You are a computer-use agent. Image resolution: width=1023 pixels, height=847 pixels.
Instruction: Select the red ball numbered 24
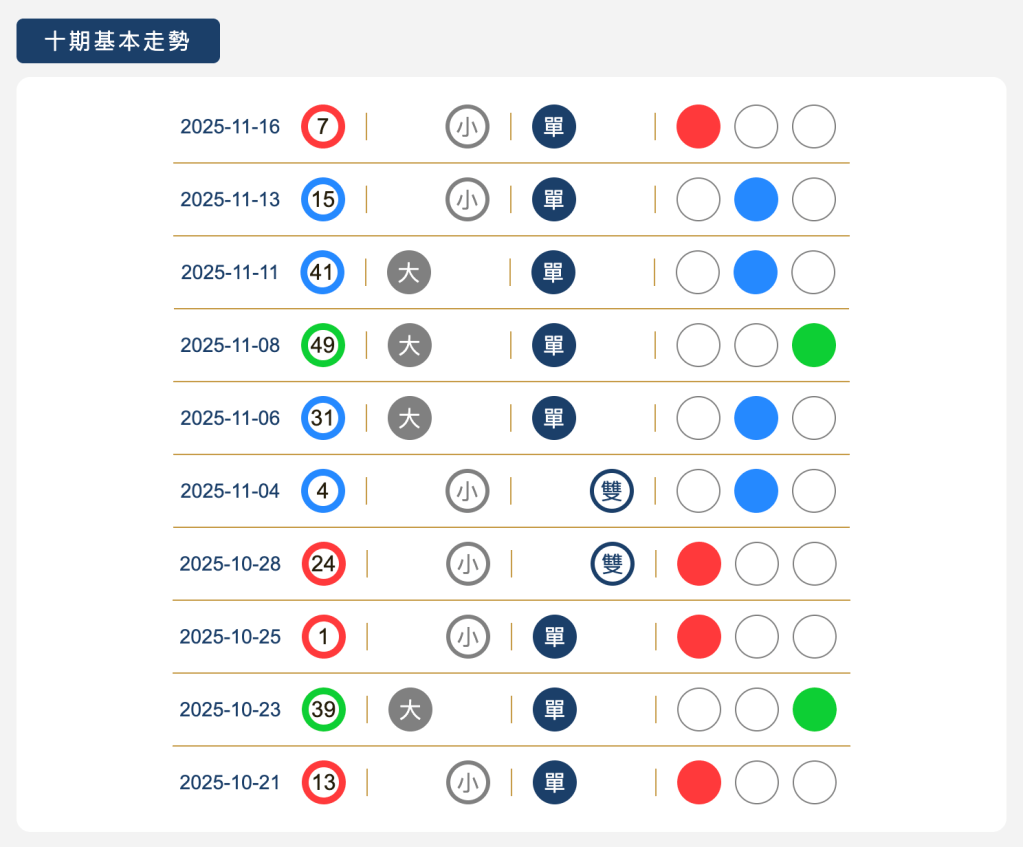322,563
